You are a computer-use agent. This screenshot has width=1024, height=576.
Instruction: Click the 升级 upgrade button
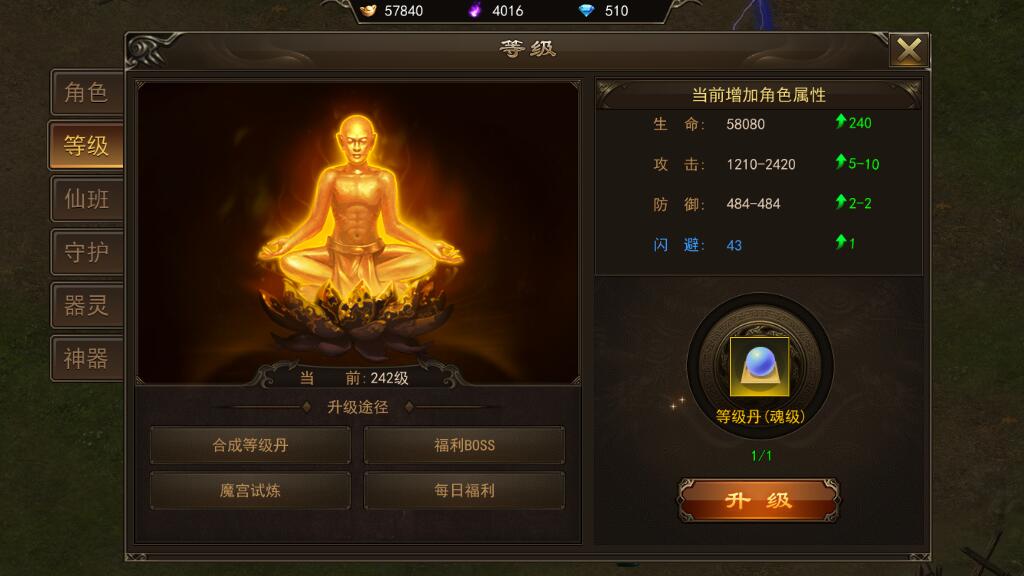tap(758, 501)
